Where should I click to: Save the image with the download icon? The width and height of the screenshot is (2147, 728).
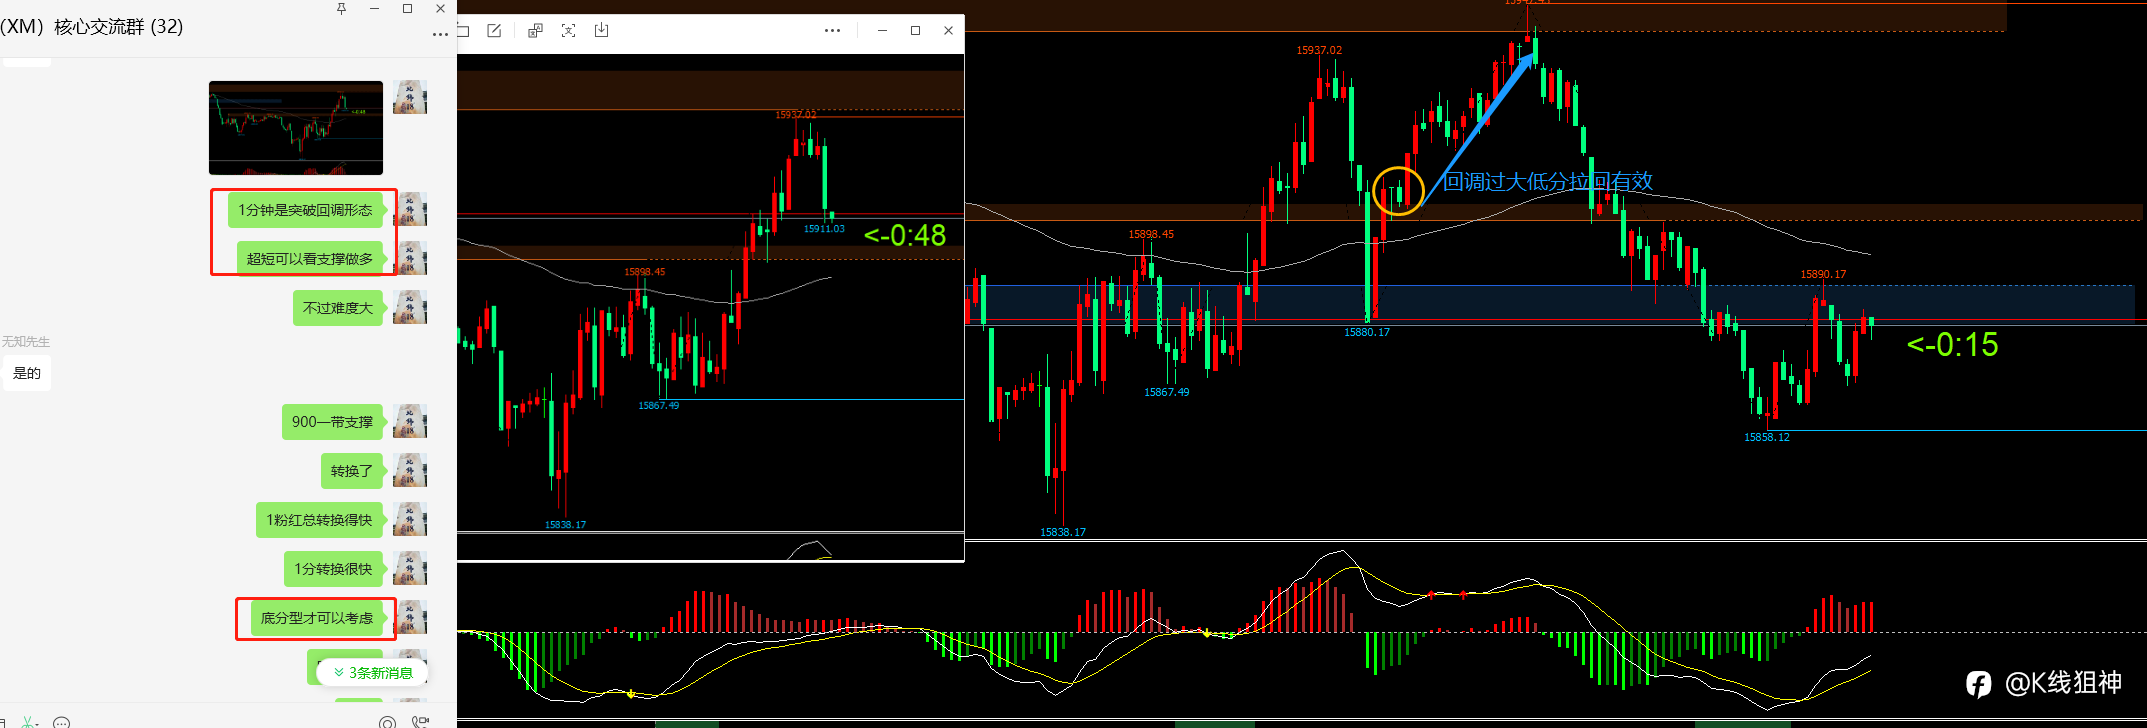click(x=601, y=31)
